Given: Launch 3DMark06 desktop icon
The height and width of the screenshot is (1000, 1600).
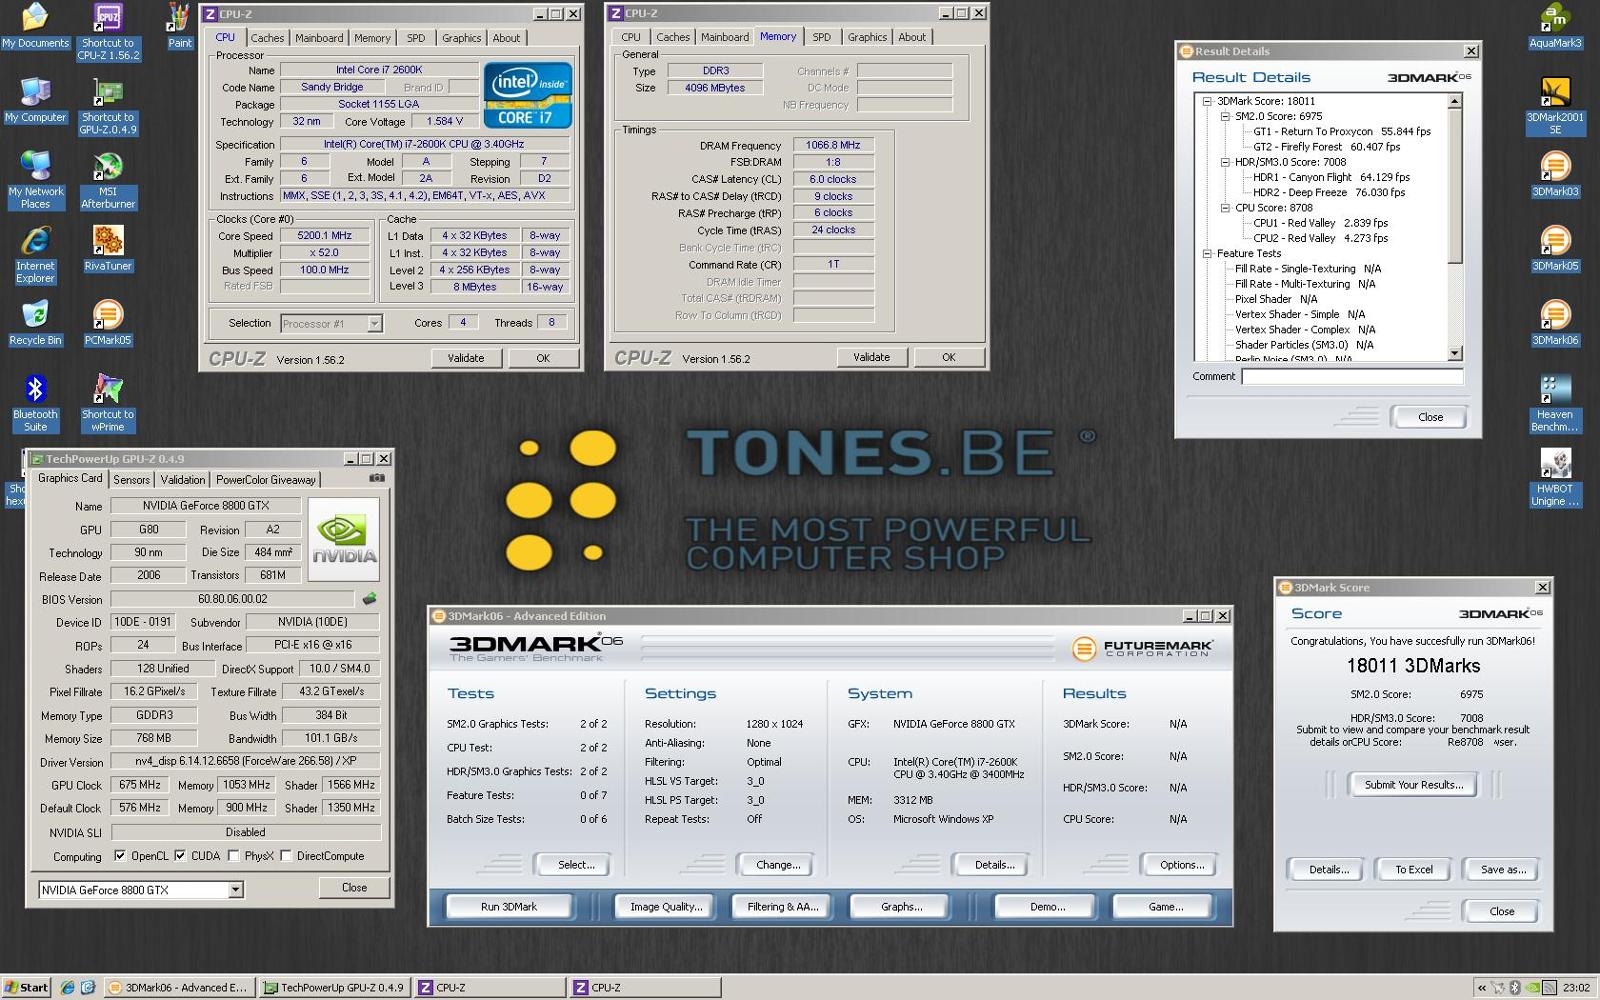Looking at the screenshot, I should (x=1555, y=323).
